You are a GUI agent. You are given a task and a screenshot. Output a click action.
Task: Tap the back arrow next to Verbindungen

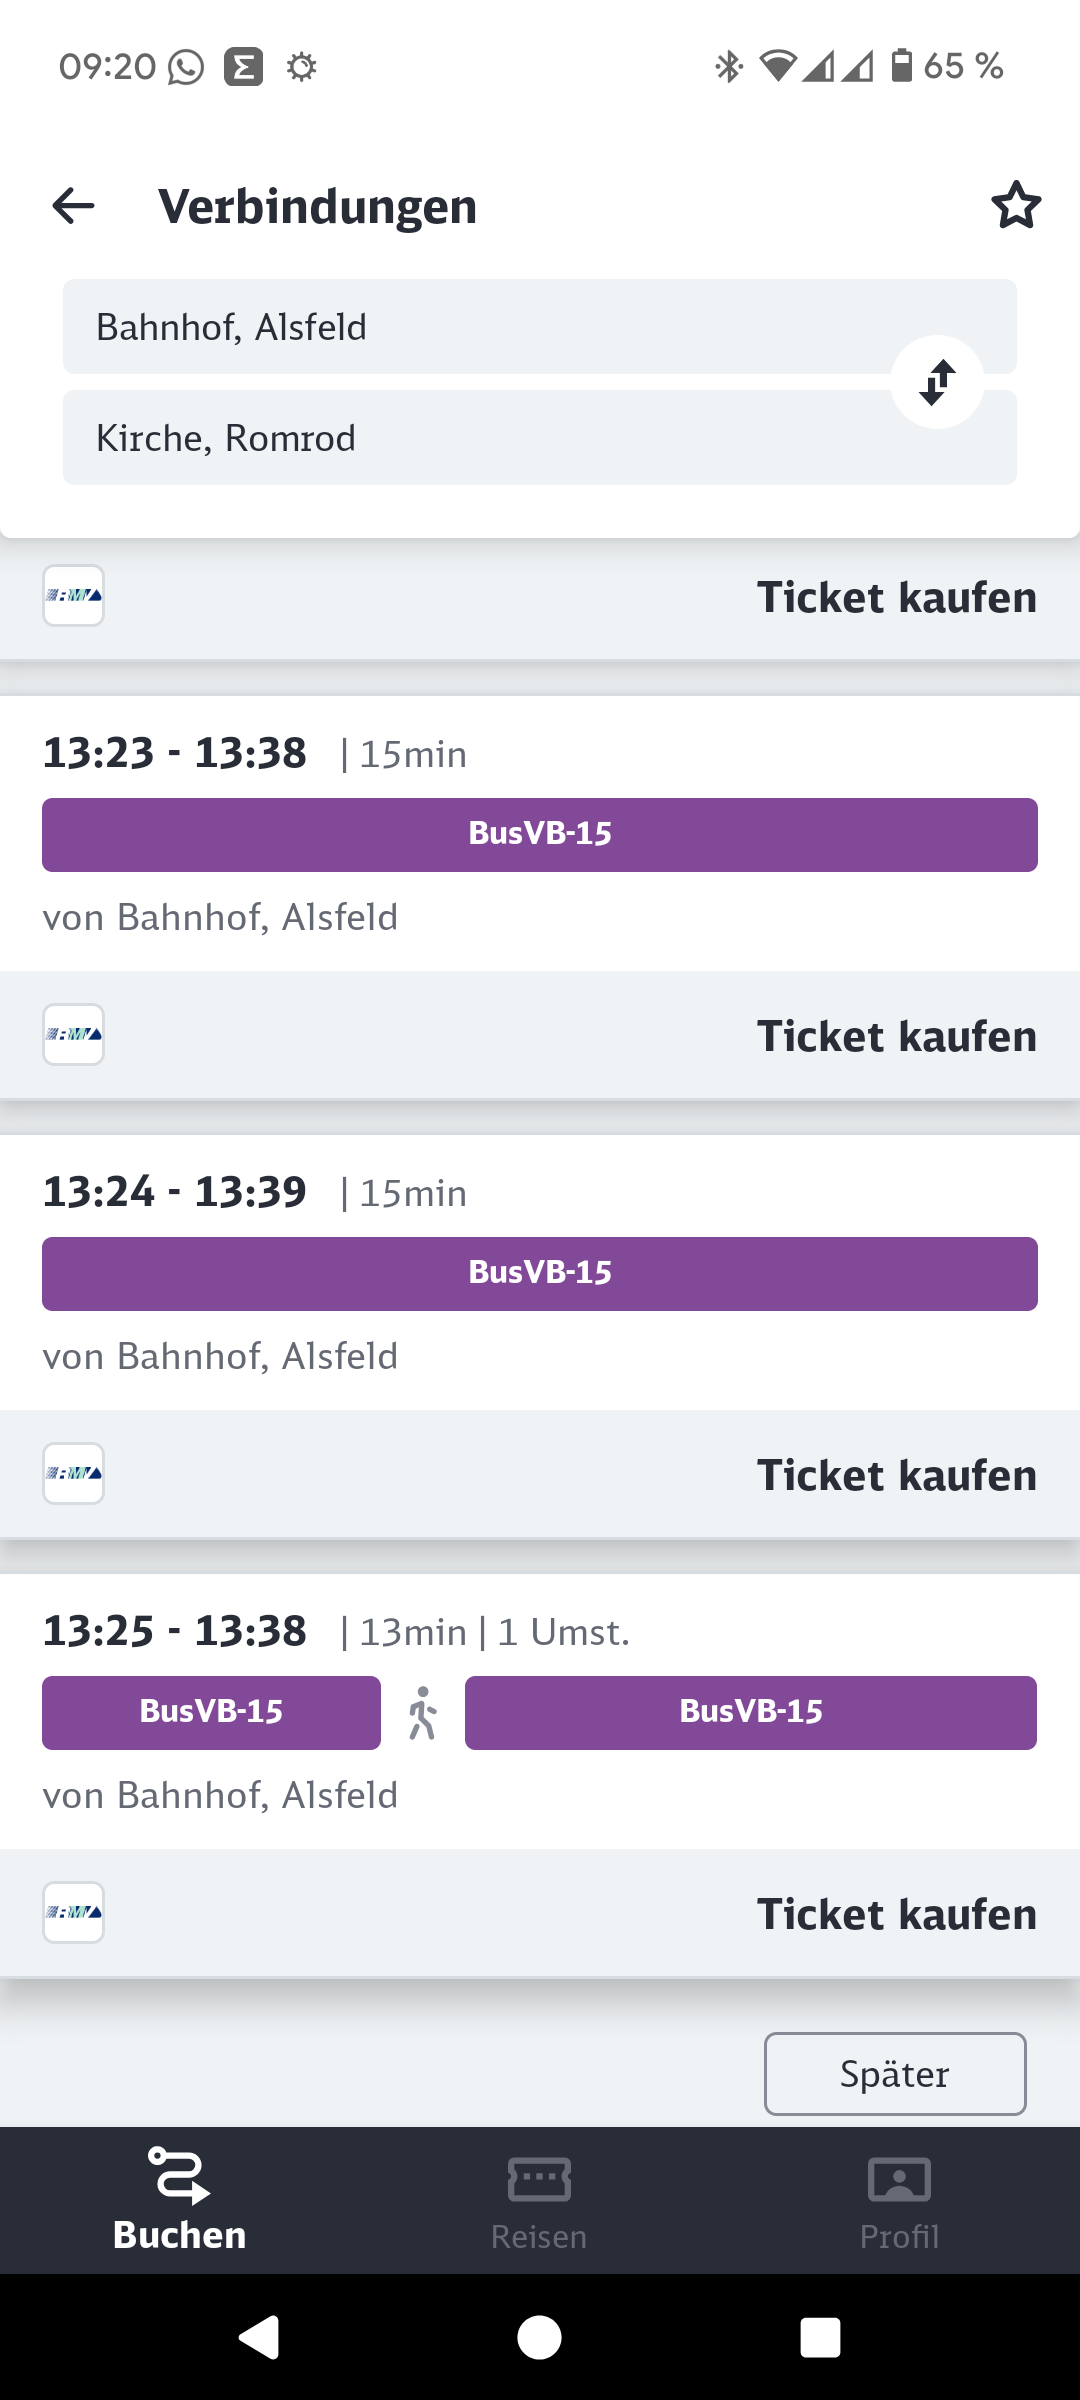coord(73,206)
